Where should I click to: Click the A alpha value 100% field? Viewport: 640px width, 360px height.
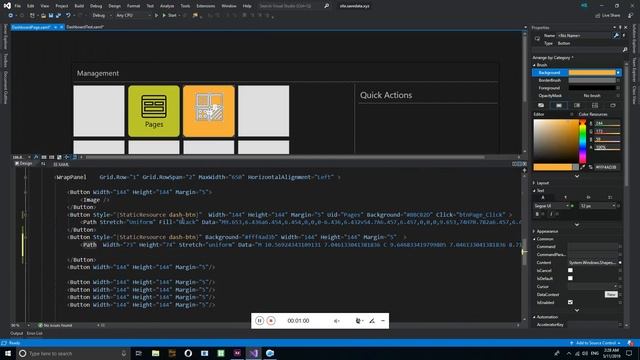pos(607,147)
